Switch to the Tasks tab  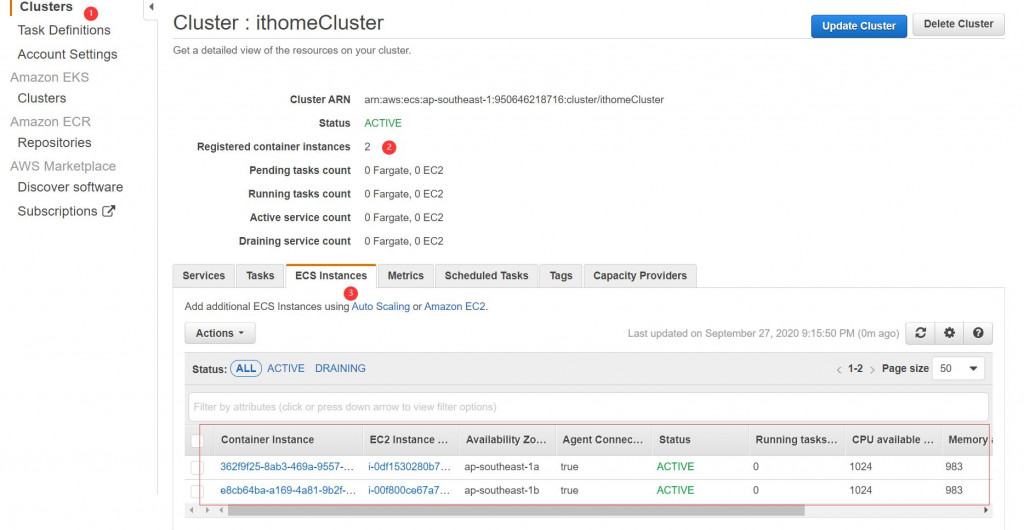coord(260,275)
